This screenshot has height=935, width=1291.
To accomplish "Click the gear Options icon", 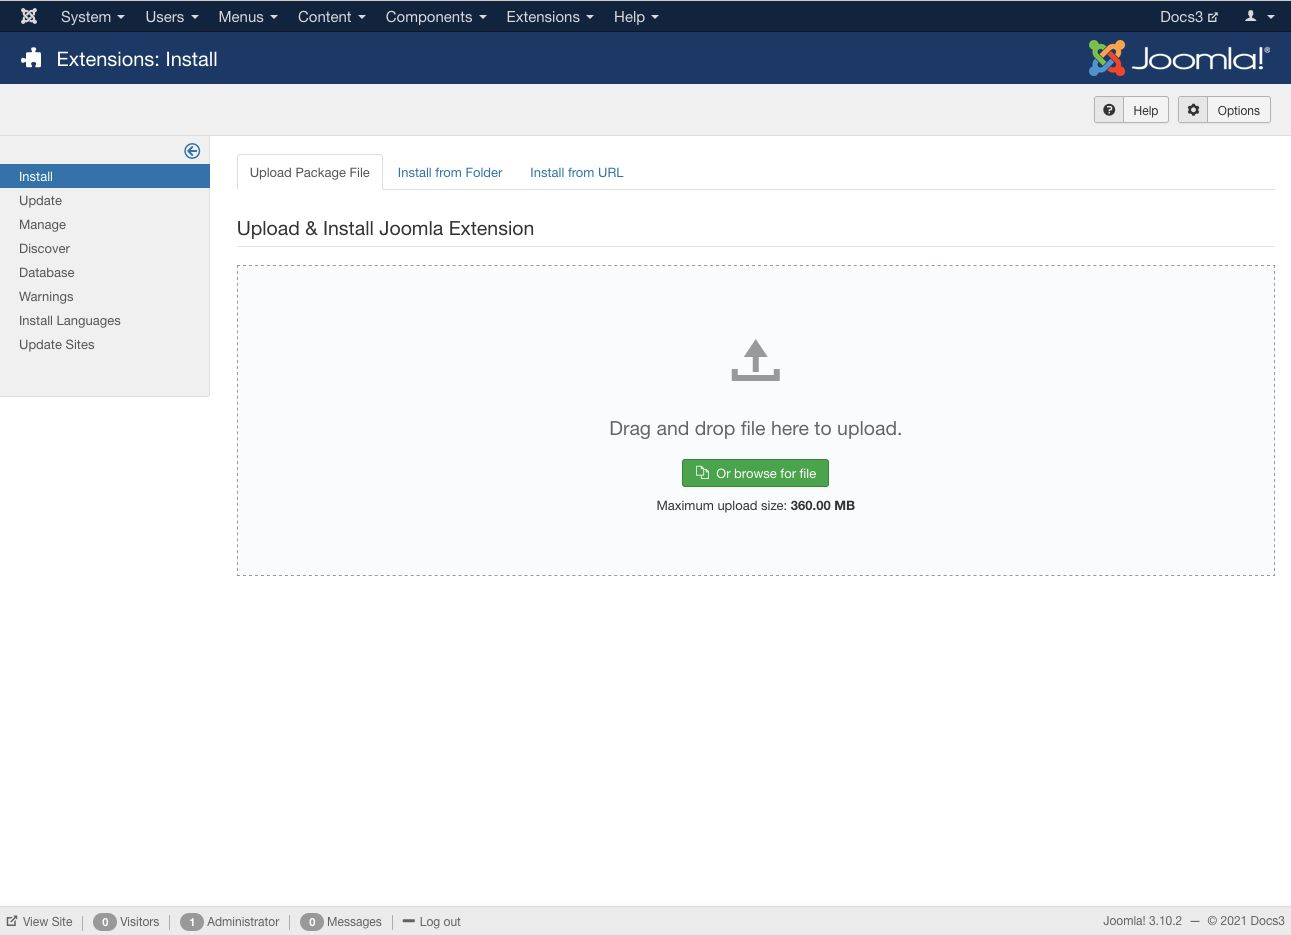I will (x=1193, y=110).
